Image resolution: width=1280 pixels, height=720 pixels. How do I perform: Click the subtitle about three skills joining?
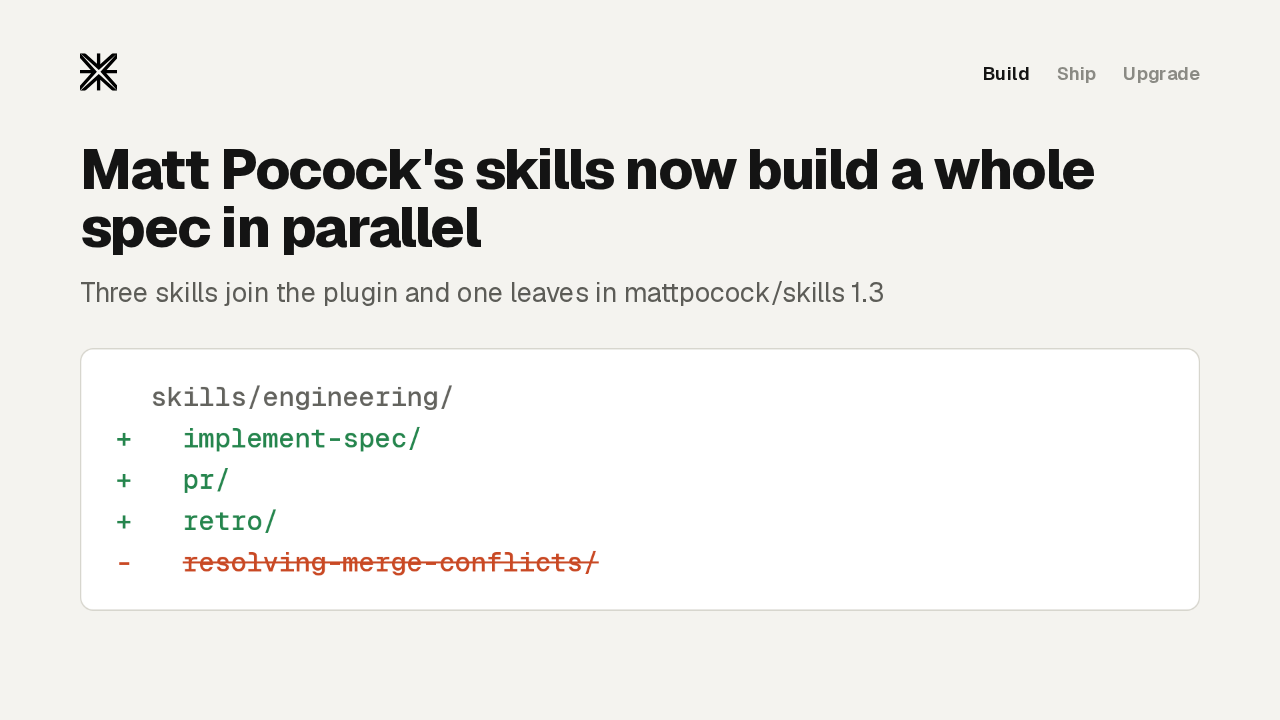tap(482, 293)
